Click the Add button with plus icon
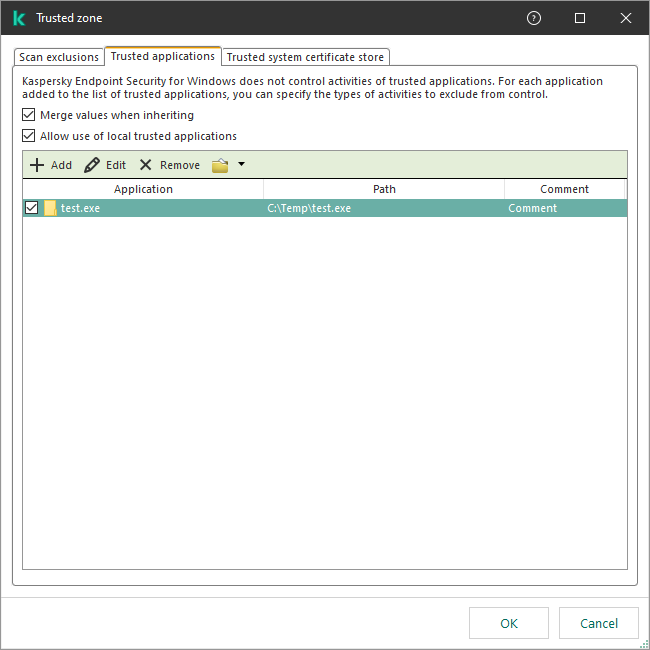The height and width of the screenshot is (650, 650). coord(51,165)
